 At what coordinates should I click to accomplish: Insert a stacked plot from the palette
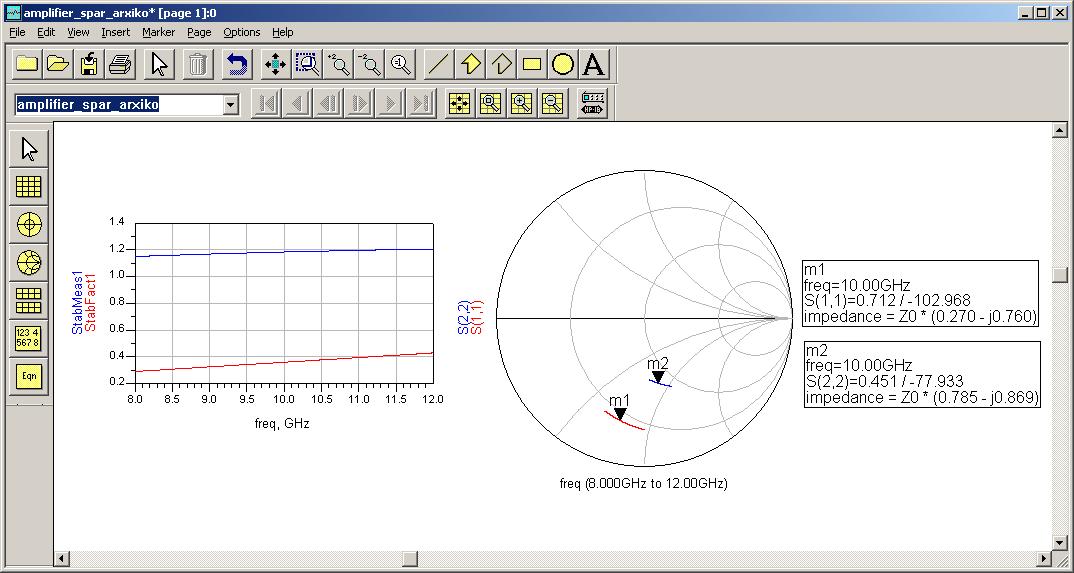click(29, 301)
